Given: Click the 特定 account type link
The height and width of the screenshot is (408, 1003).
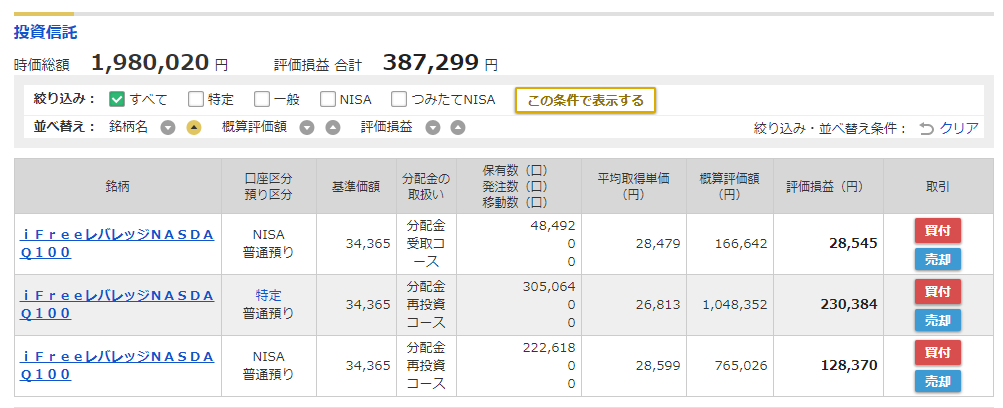Looking at the screenshot, I should 269,295.
